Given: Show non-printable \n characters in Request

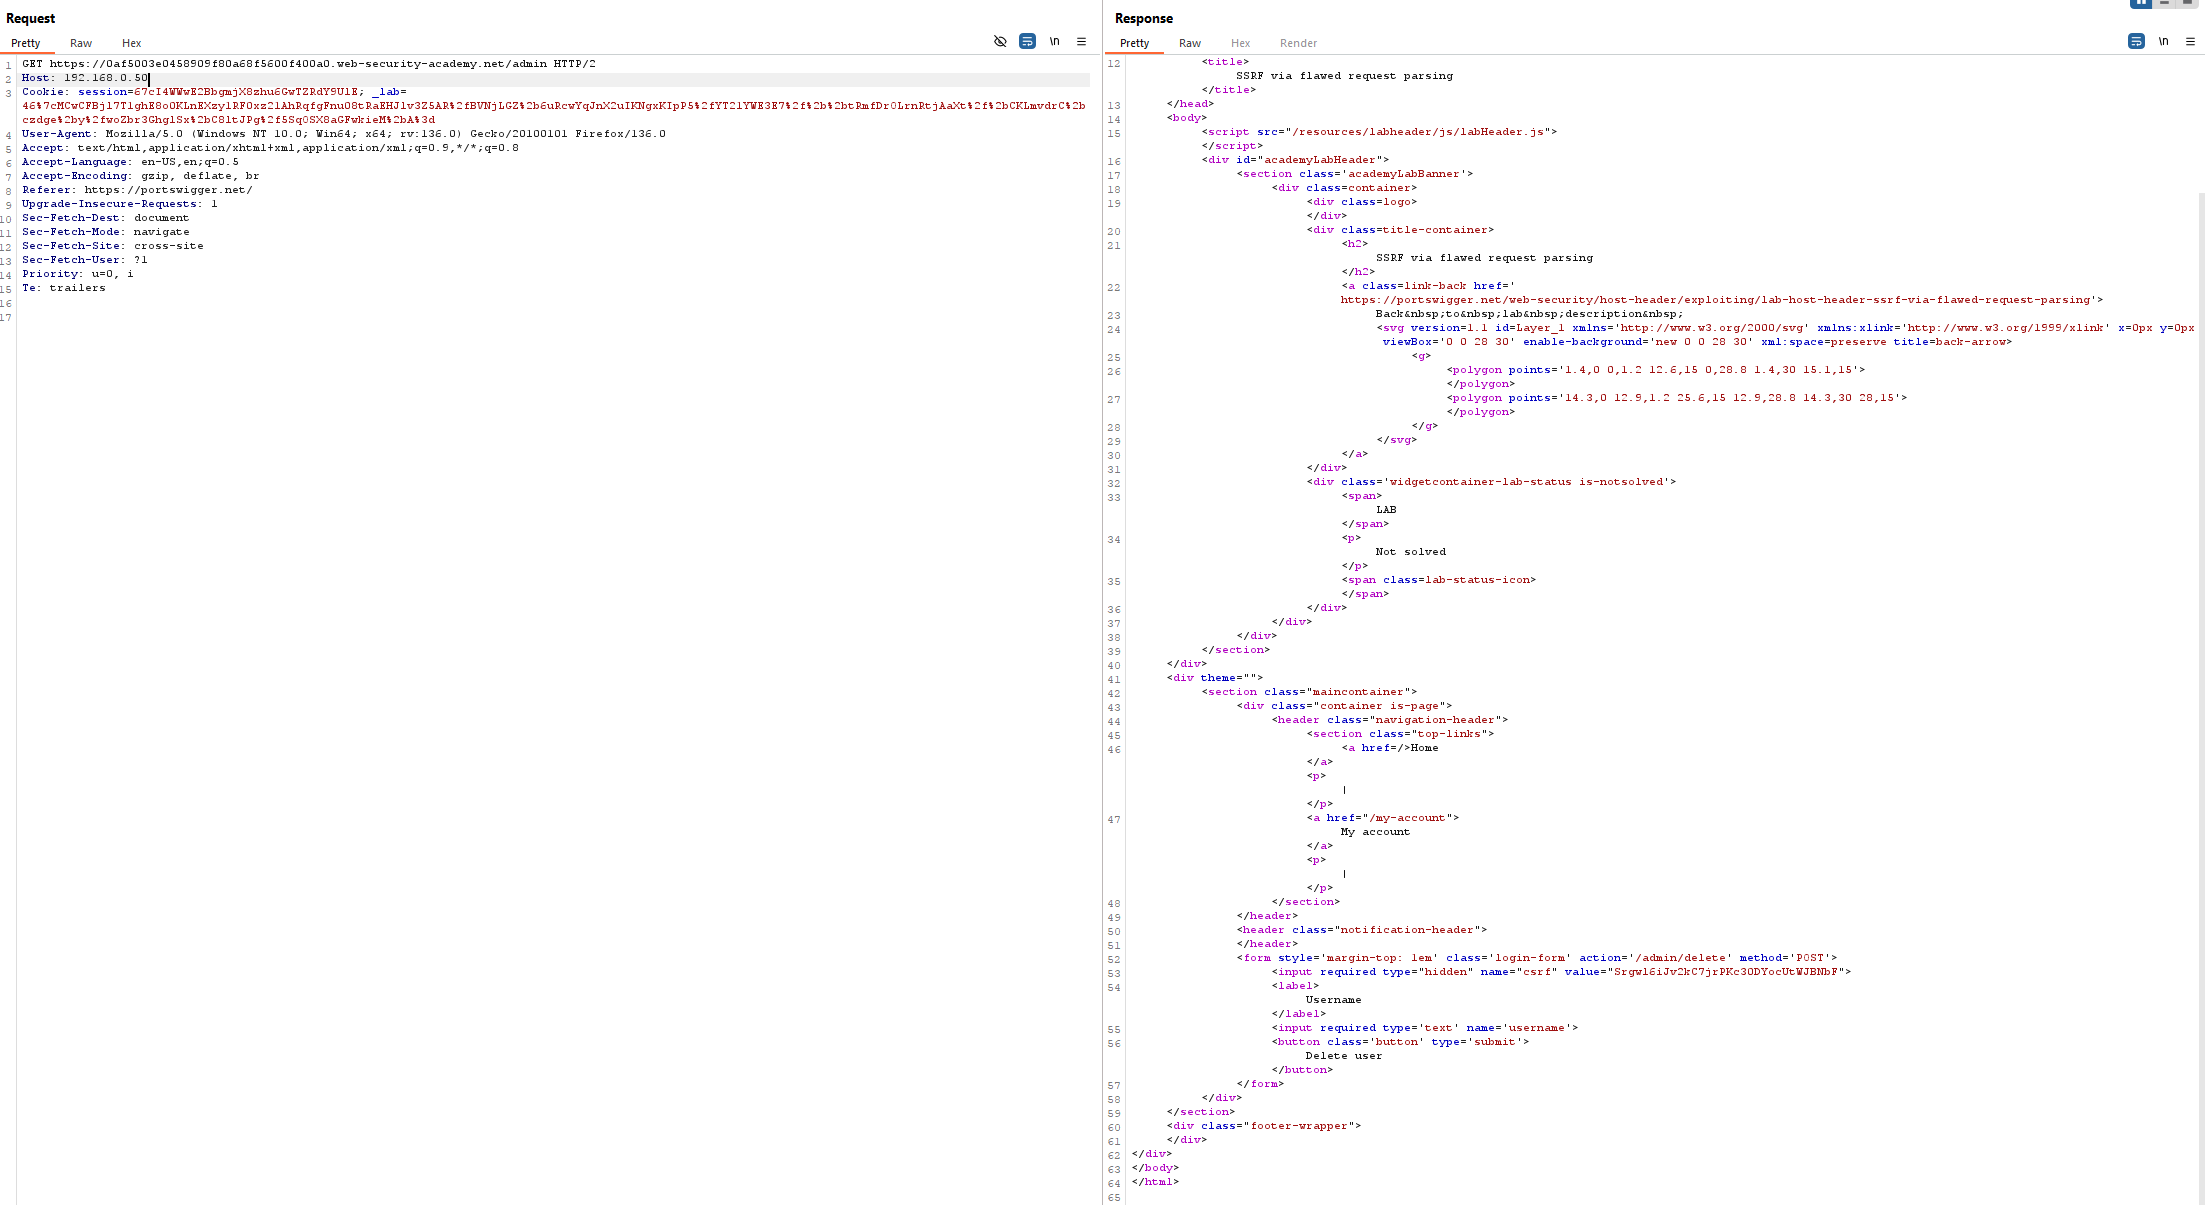Looking at the screenshot, I should click(x=1054, y=41).
